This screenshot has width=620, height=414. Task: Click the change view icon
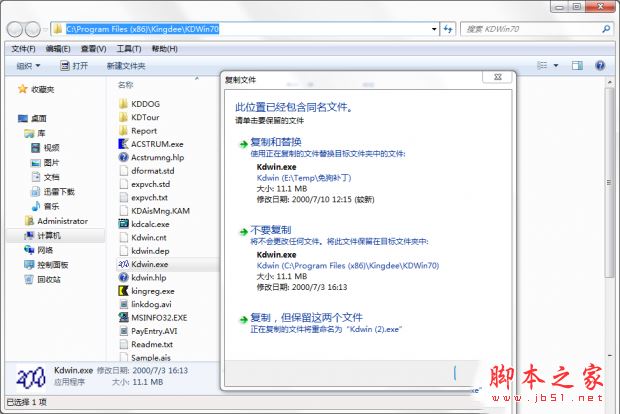[542, 65]
